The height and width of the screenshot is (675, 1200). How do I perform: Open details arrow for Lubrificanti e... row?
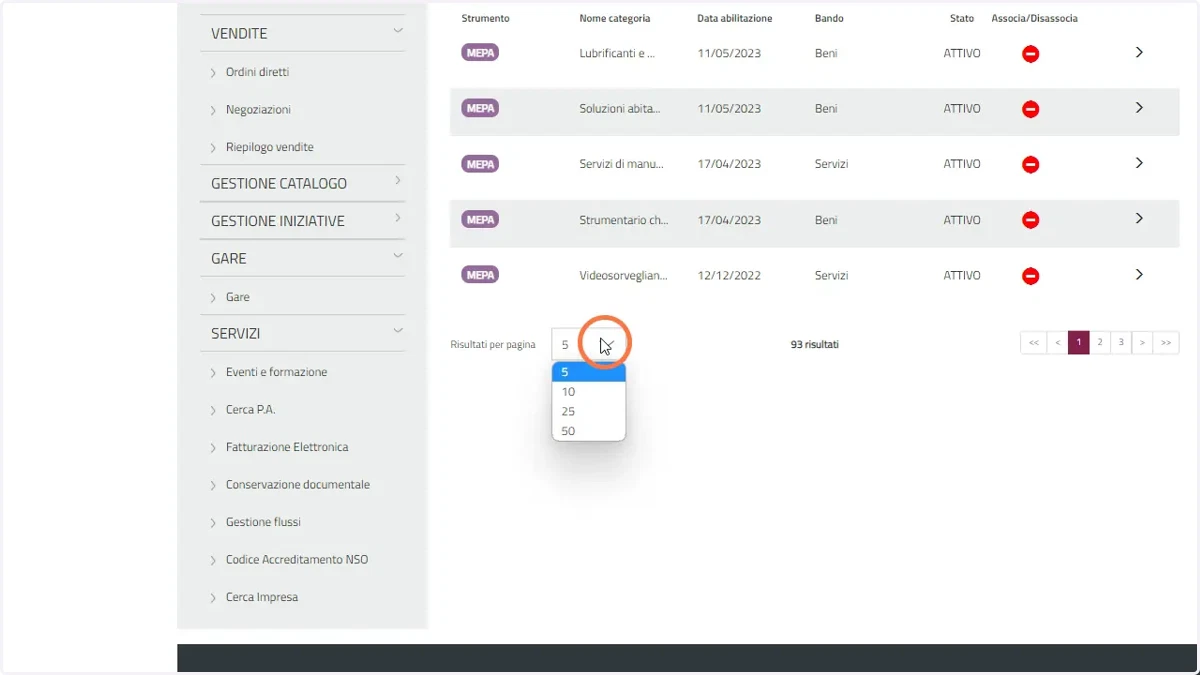1139,52
